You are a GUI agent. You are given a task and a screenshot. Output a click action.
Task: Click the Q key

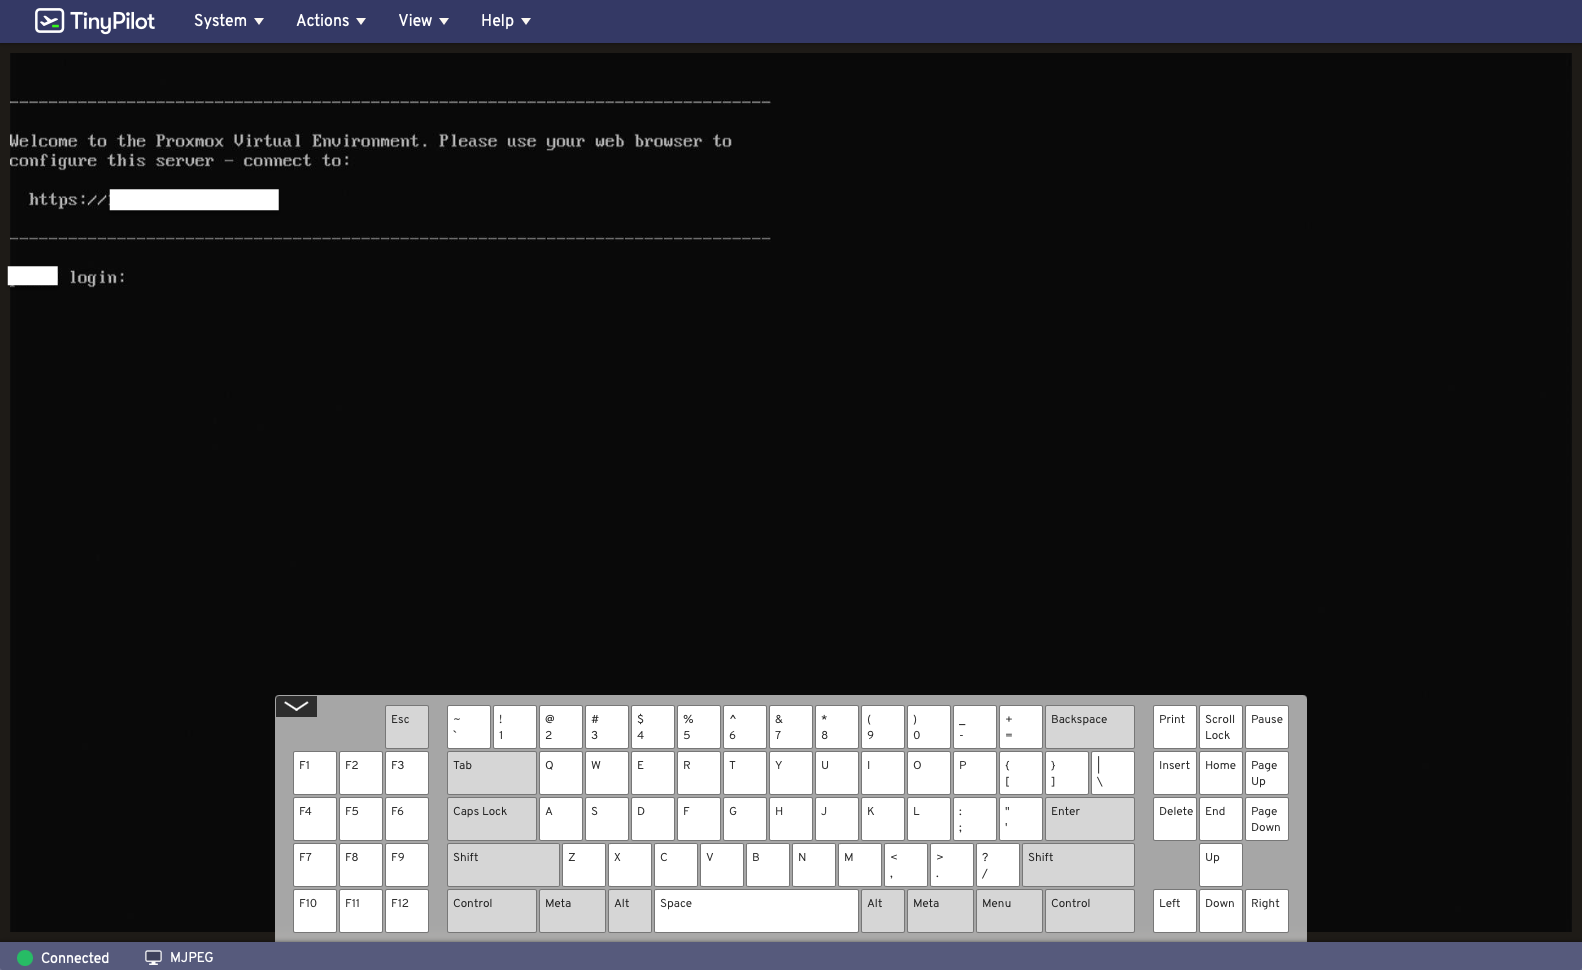tap(561, 773)
